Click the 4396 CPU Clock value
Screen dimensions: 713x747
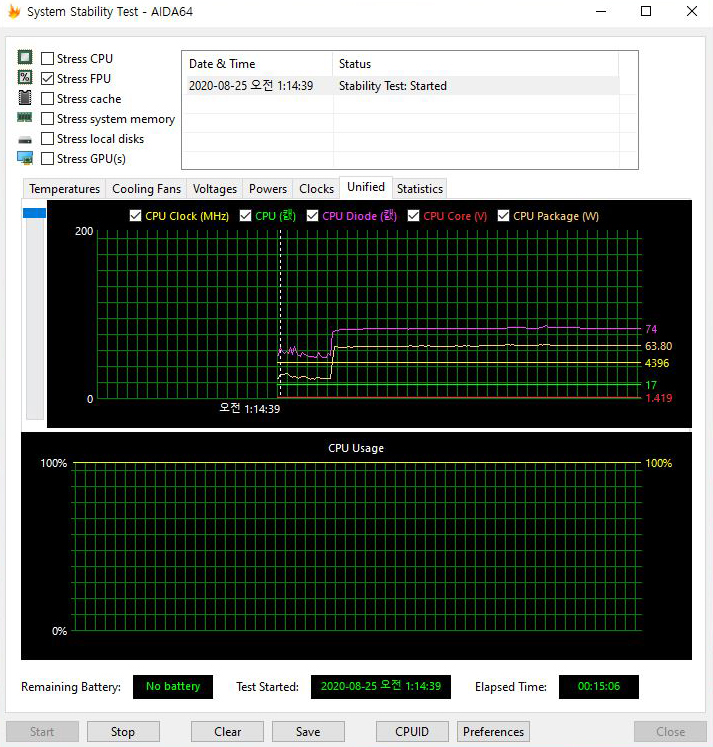tap(657, 363)
